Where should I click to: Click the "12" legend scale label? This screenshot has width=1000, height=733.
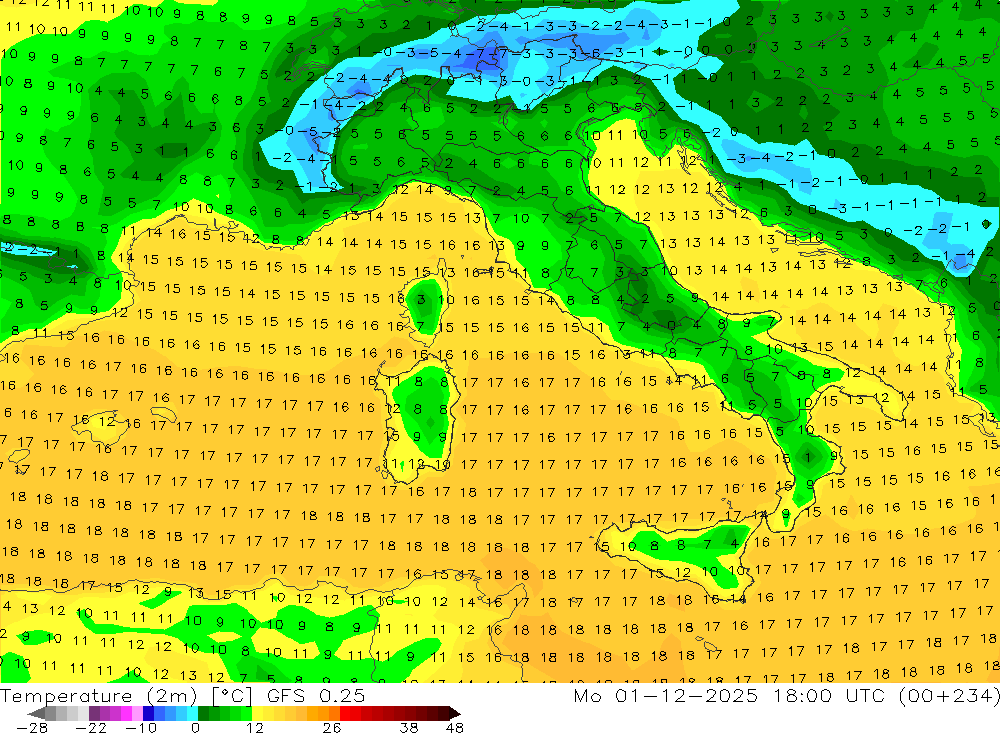(254, 727)
